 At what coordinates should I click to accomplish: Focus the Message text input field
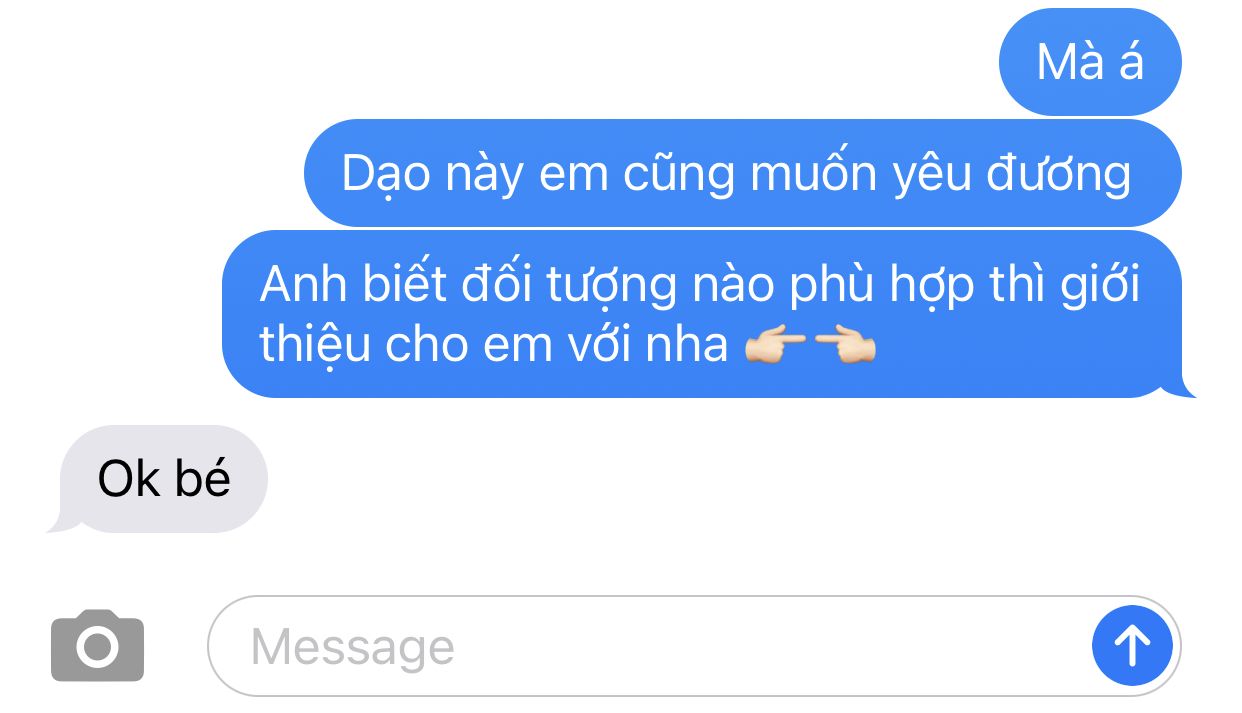coord(694,645)
